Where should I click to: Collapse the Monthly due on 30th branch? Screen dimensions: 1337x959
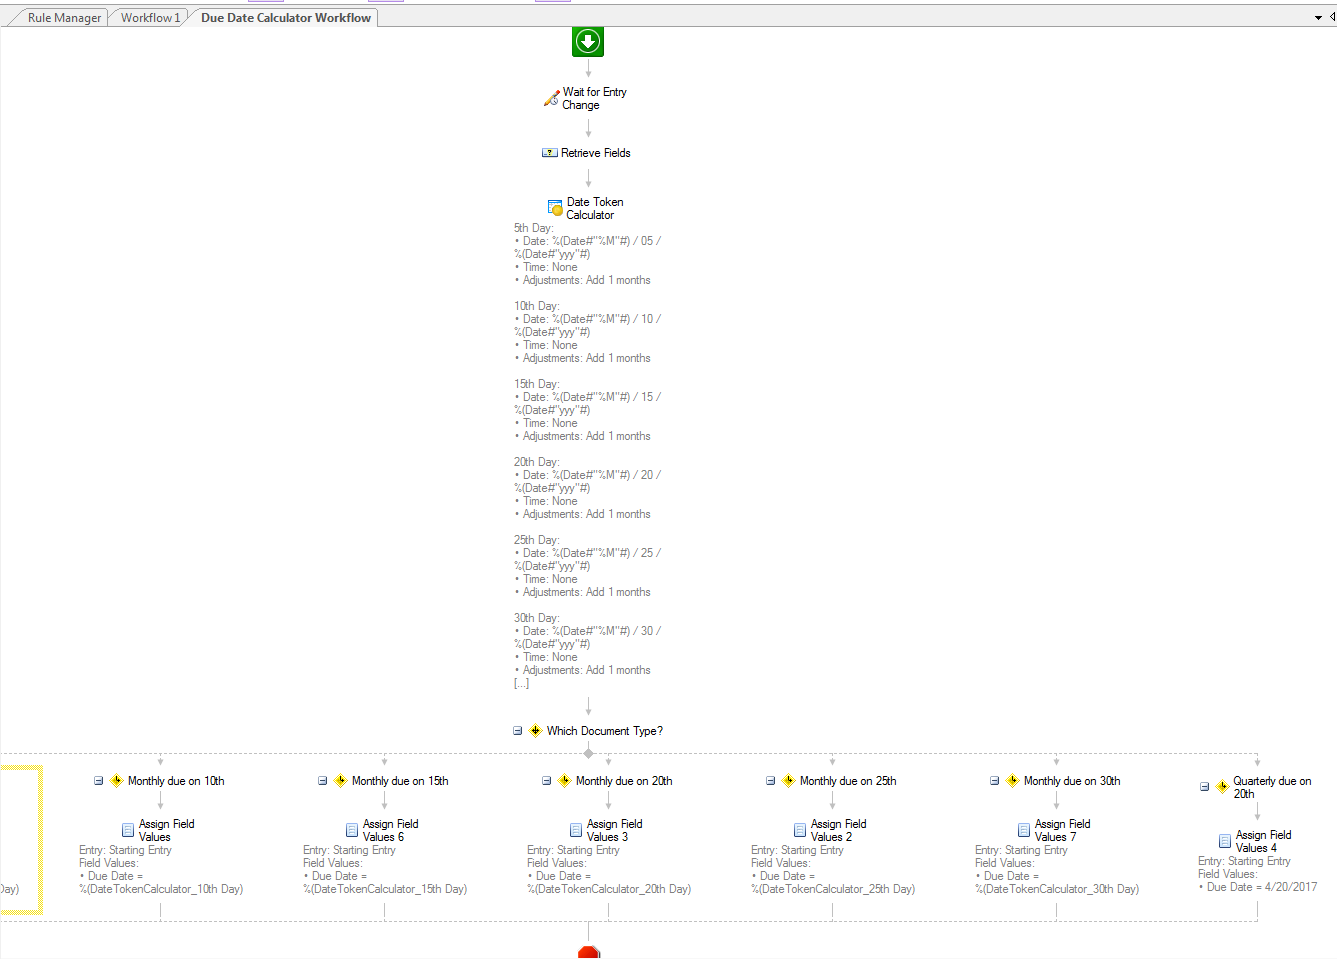[994, 781]
